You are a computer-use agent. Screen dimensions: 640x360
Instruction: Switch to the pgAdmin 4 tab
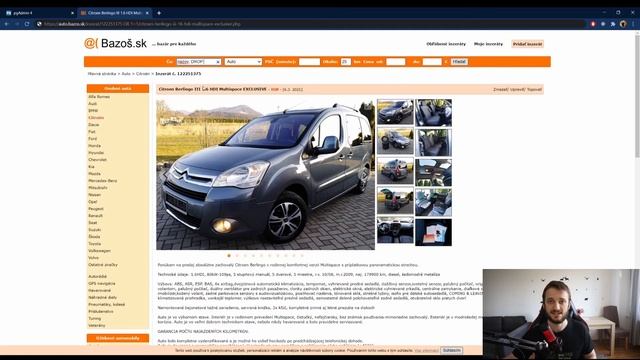(x=39, y=13)
